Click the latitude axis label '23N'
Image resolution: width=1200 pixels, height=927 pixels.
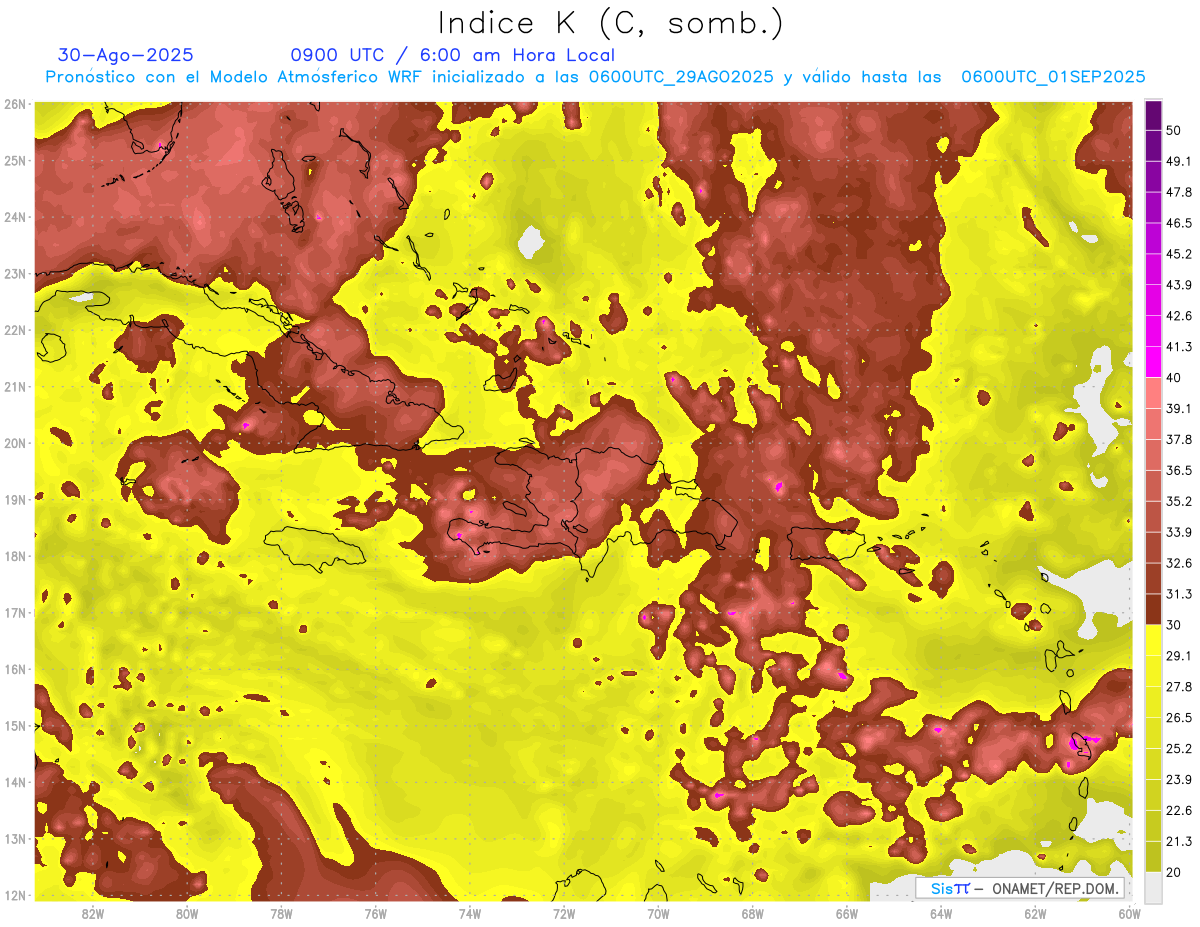[x=15, y=273]
